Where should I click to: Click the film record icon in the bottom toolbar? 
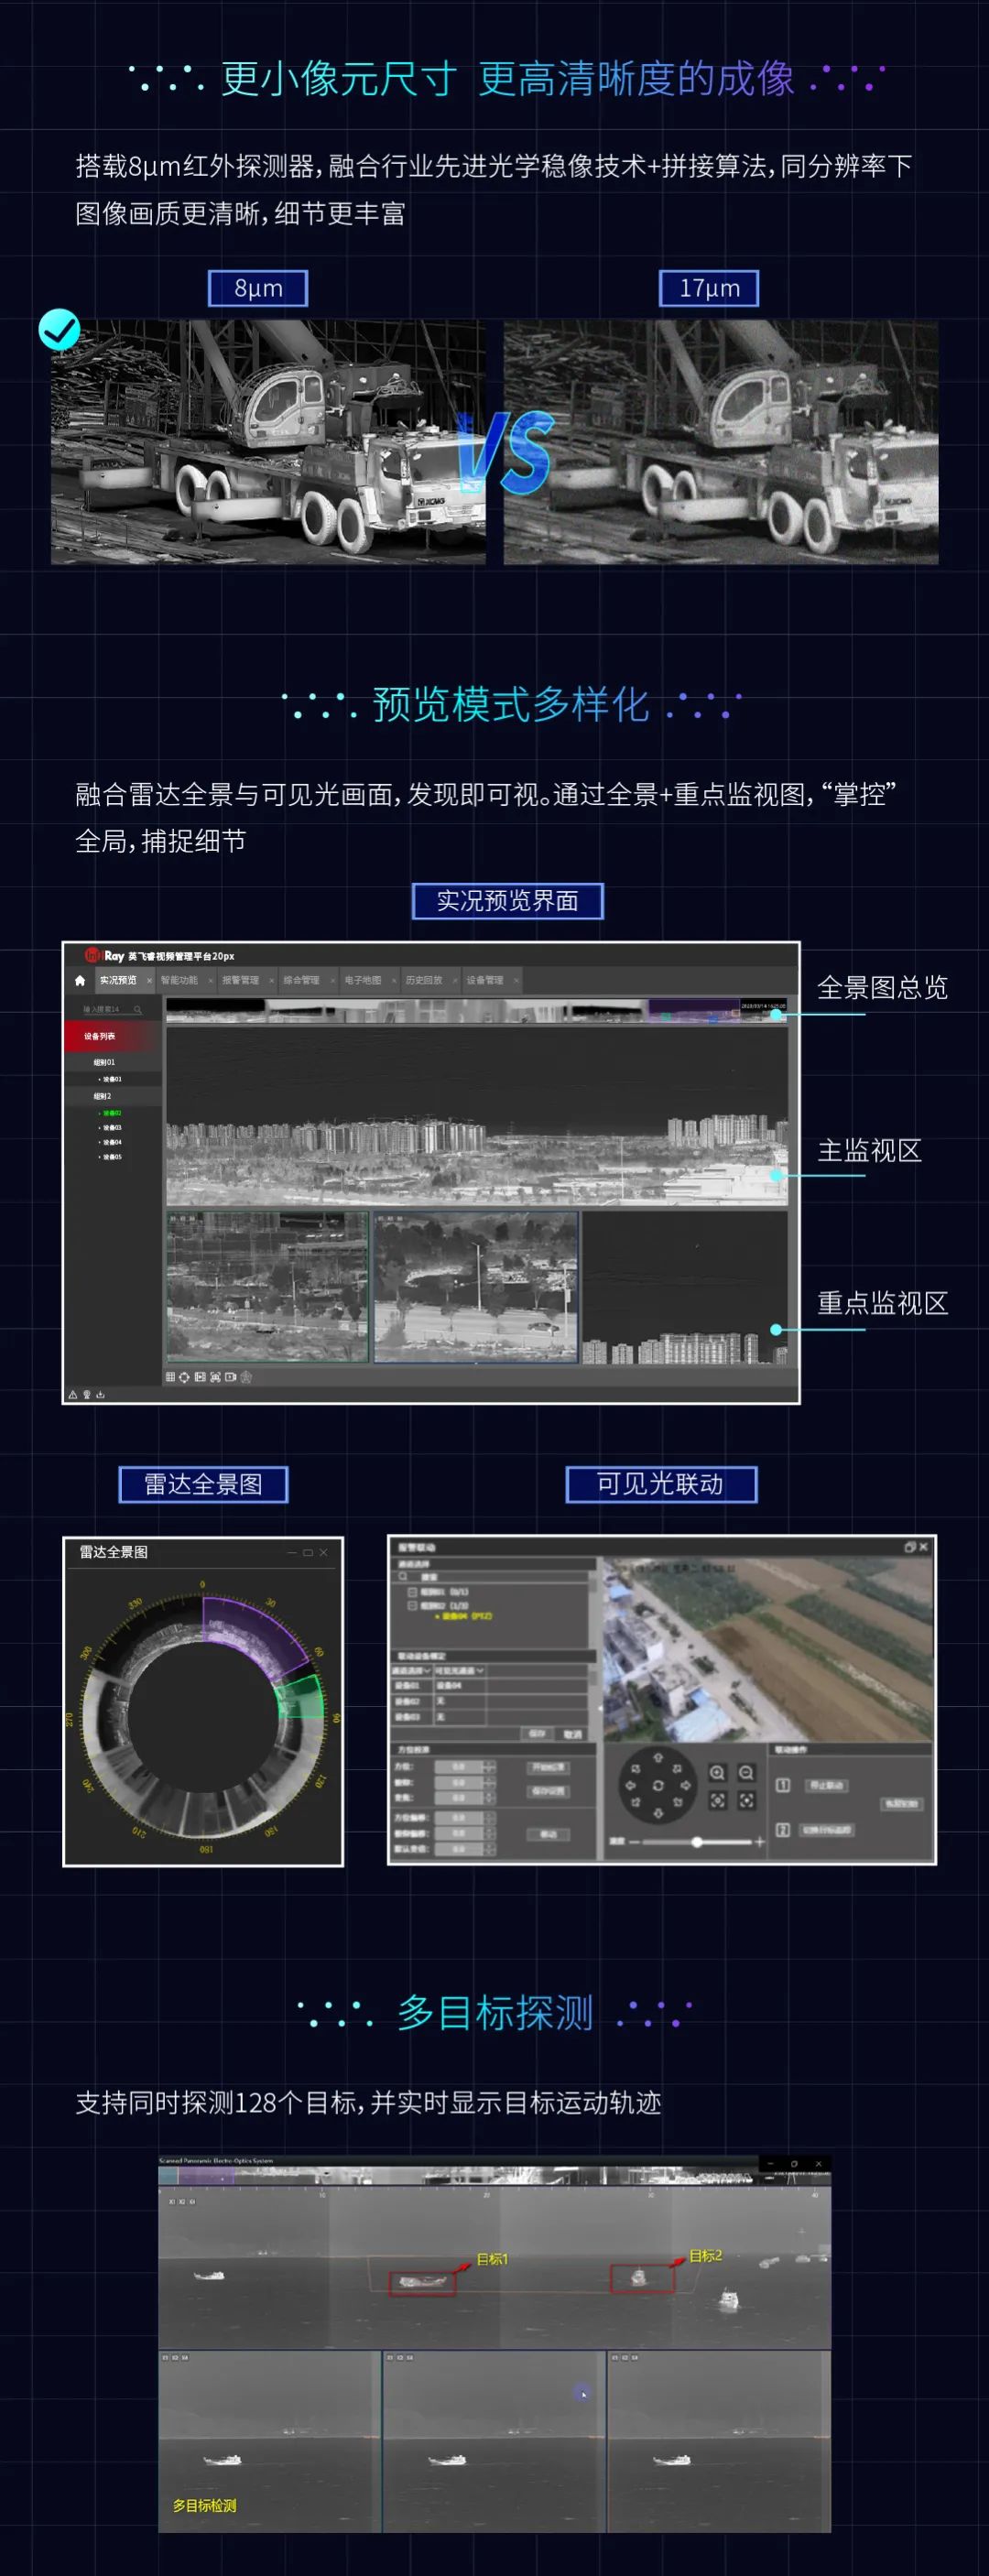coord(201,1377)
